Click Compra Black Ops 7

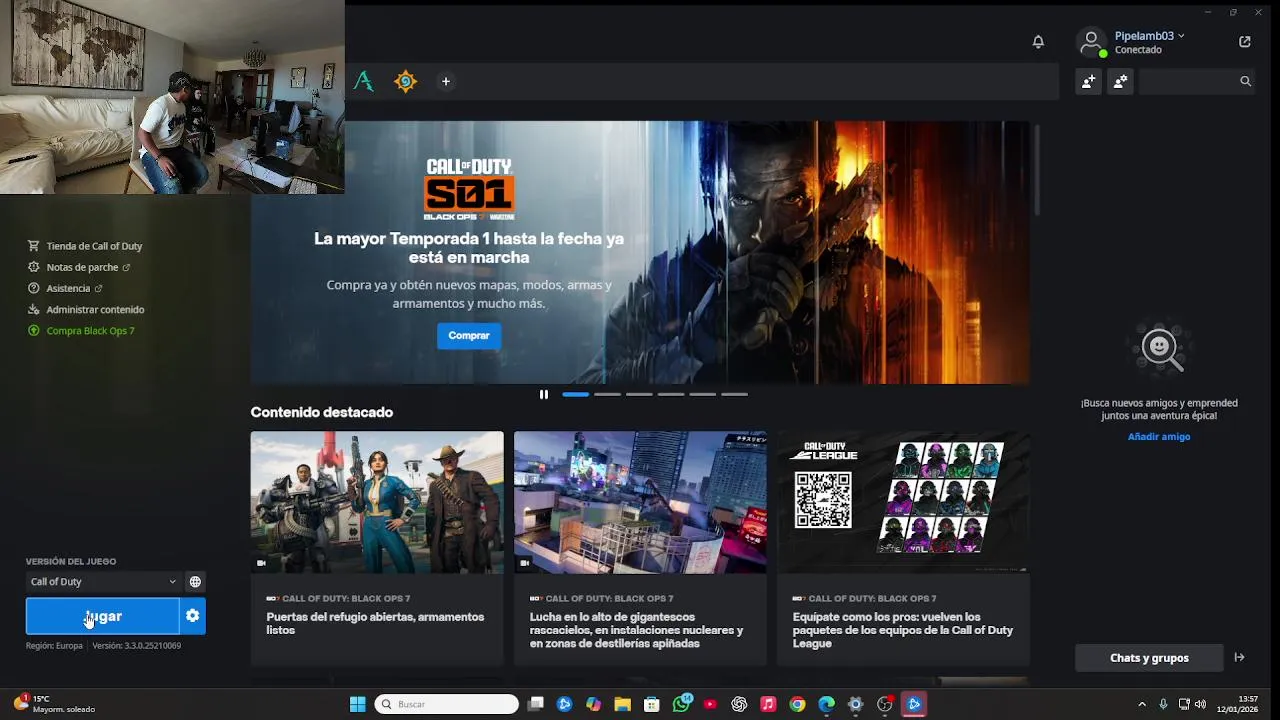coord(90,330)
